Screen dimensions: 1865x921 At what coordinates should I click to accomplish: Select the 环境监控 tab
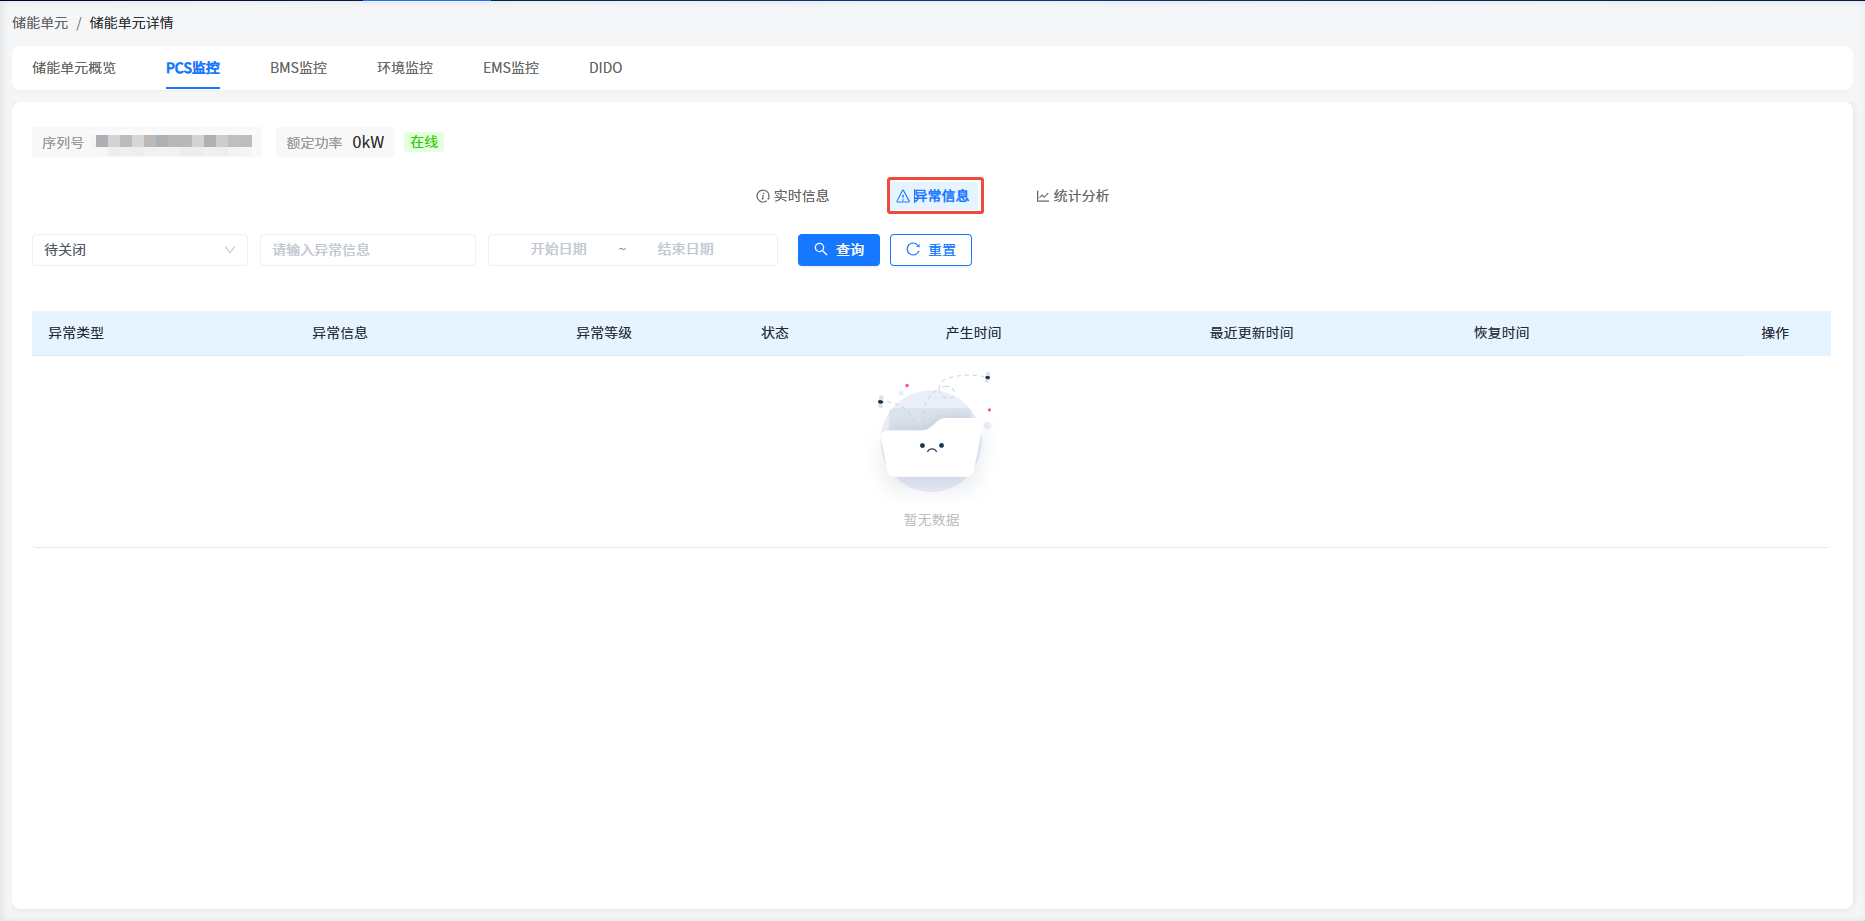tap(405, 68)
